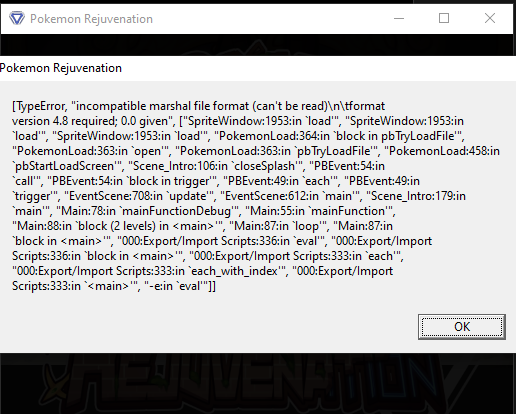Click the 'pbStartLoadScreen' trace entry
This screenshot has height=414, width=516.
(x=65, y=166)
